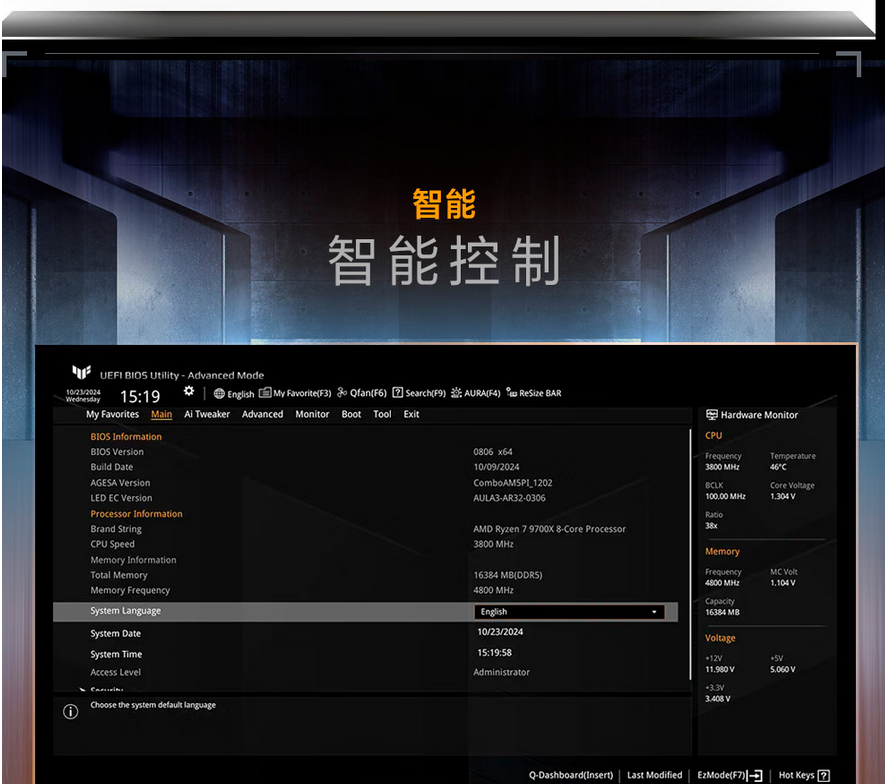Open the settings gear icon
This screenshot has width=885, height=784.
click(189, 391)
